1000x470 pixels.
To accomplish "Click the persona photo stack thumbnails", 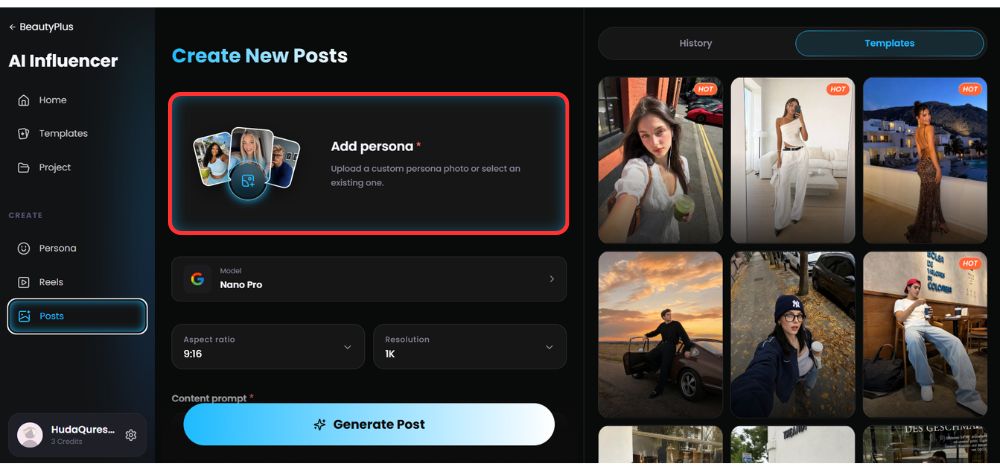I will (246, 163).
